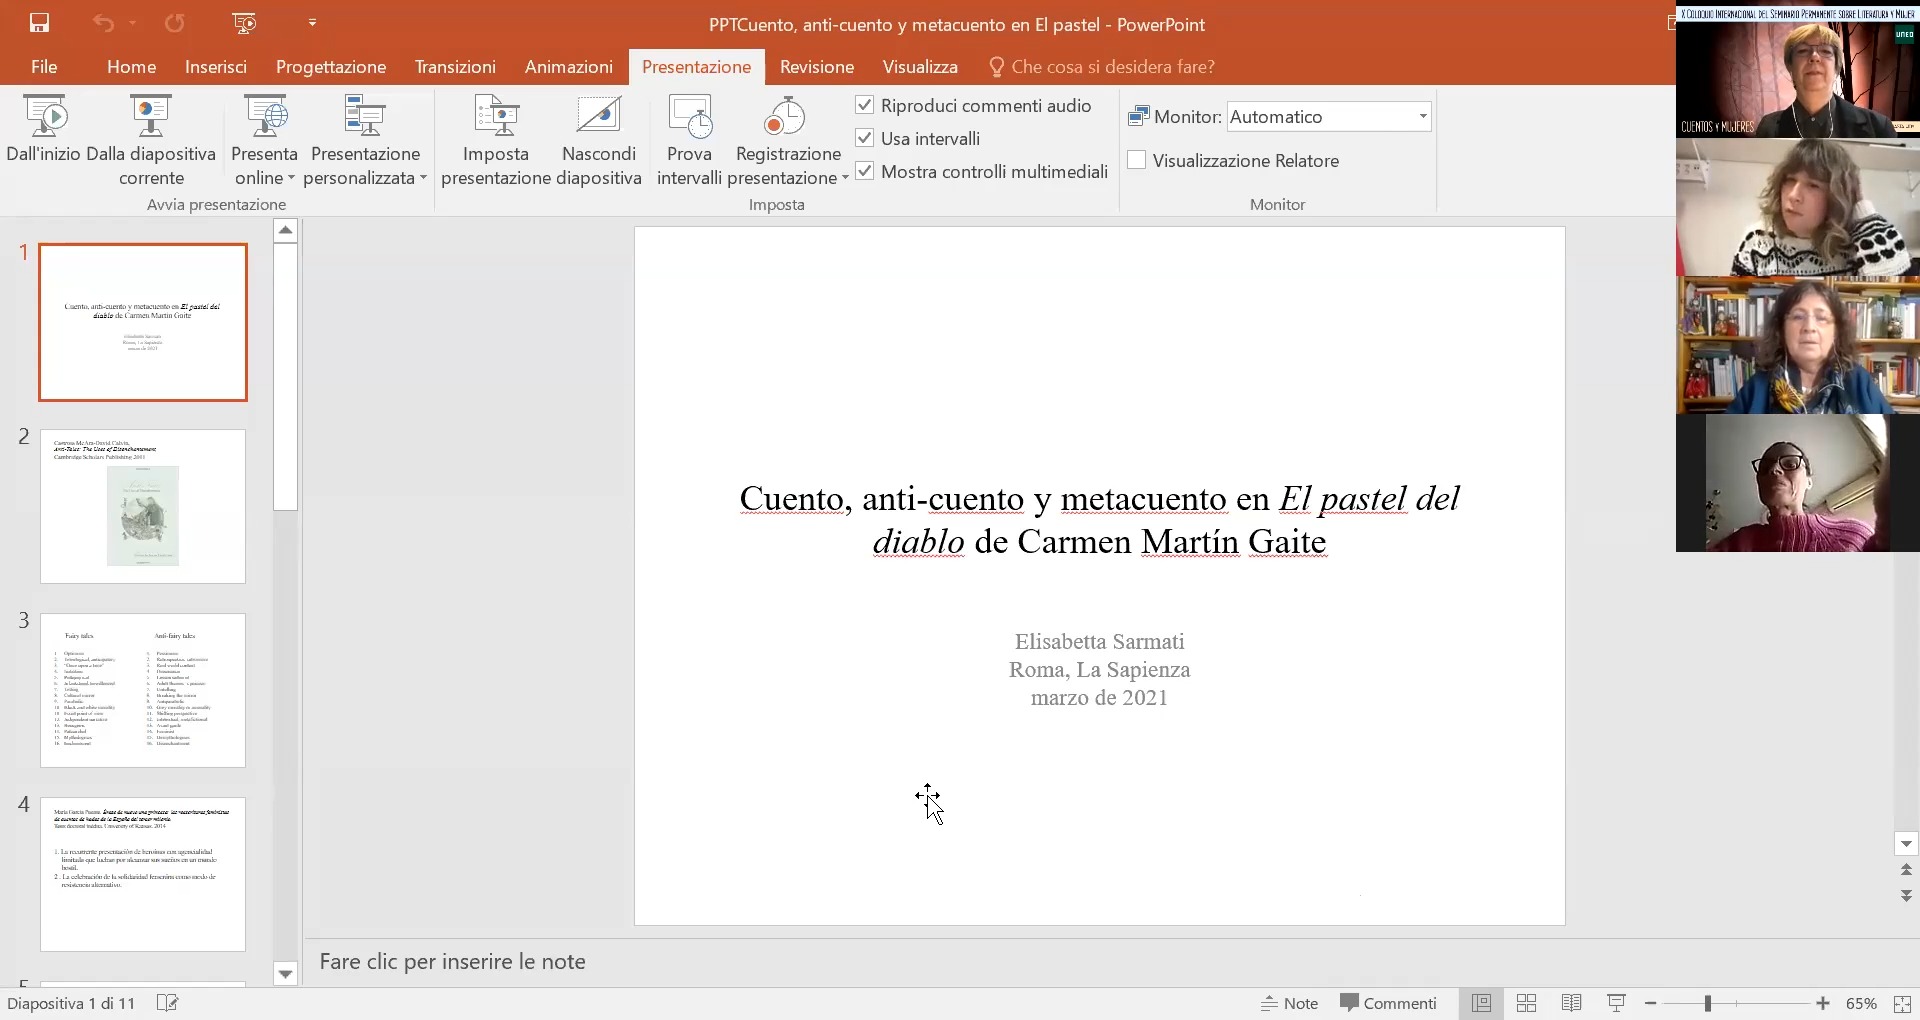Uncheck Riproduci commenti audio
The height and width of the screenshot is (1020, 1920).
point(865,105)
